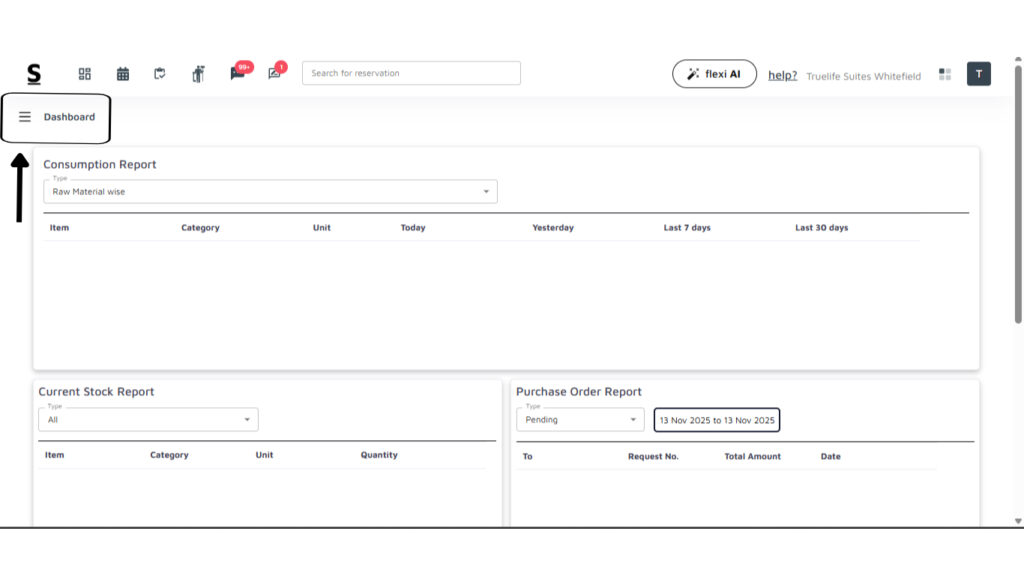This screenshot has height=576, width=1024.
Task: Open the T user profile avatar
Action: point(978,74)
